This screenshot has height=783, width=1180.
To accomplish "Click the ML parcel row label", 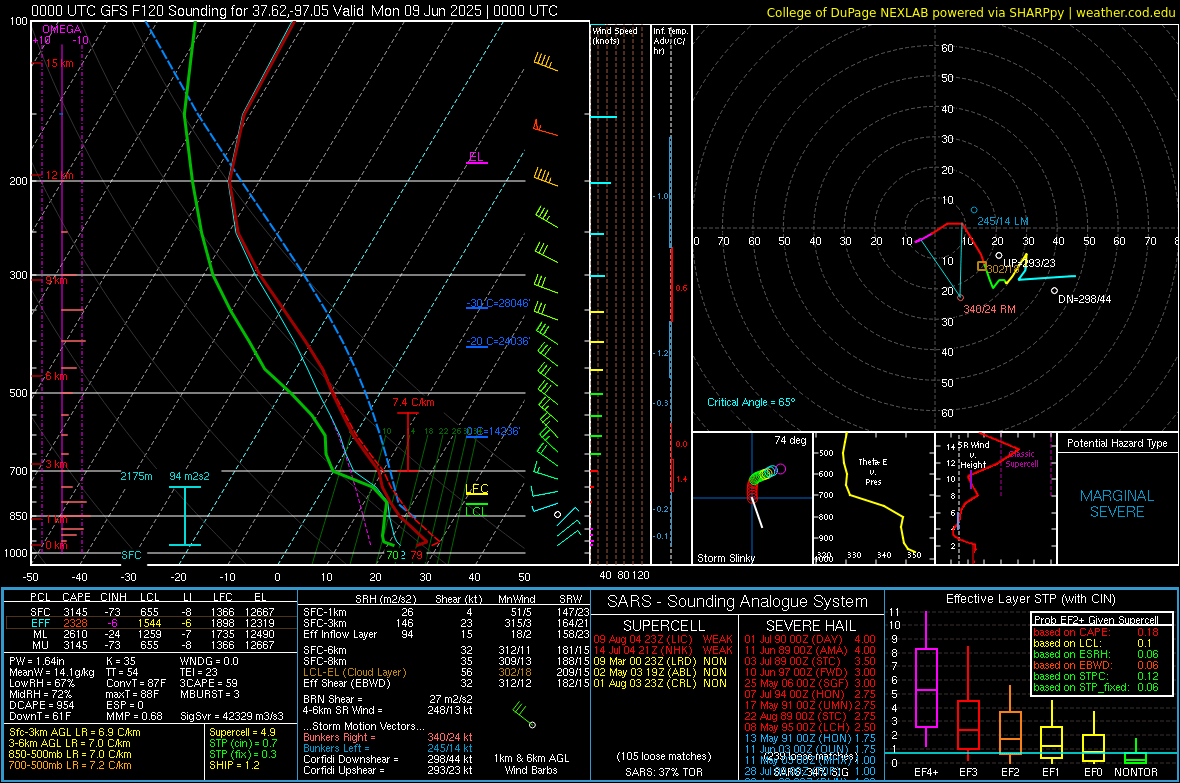I will click(x=41, y=635).
